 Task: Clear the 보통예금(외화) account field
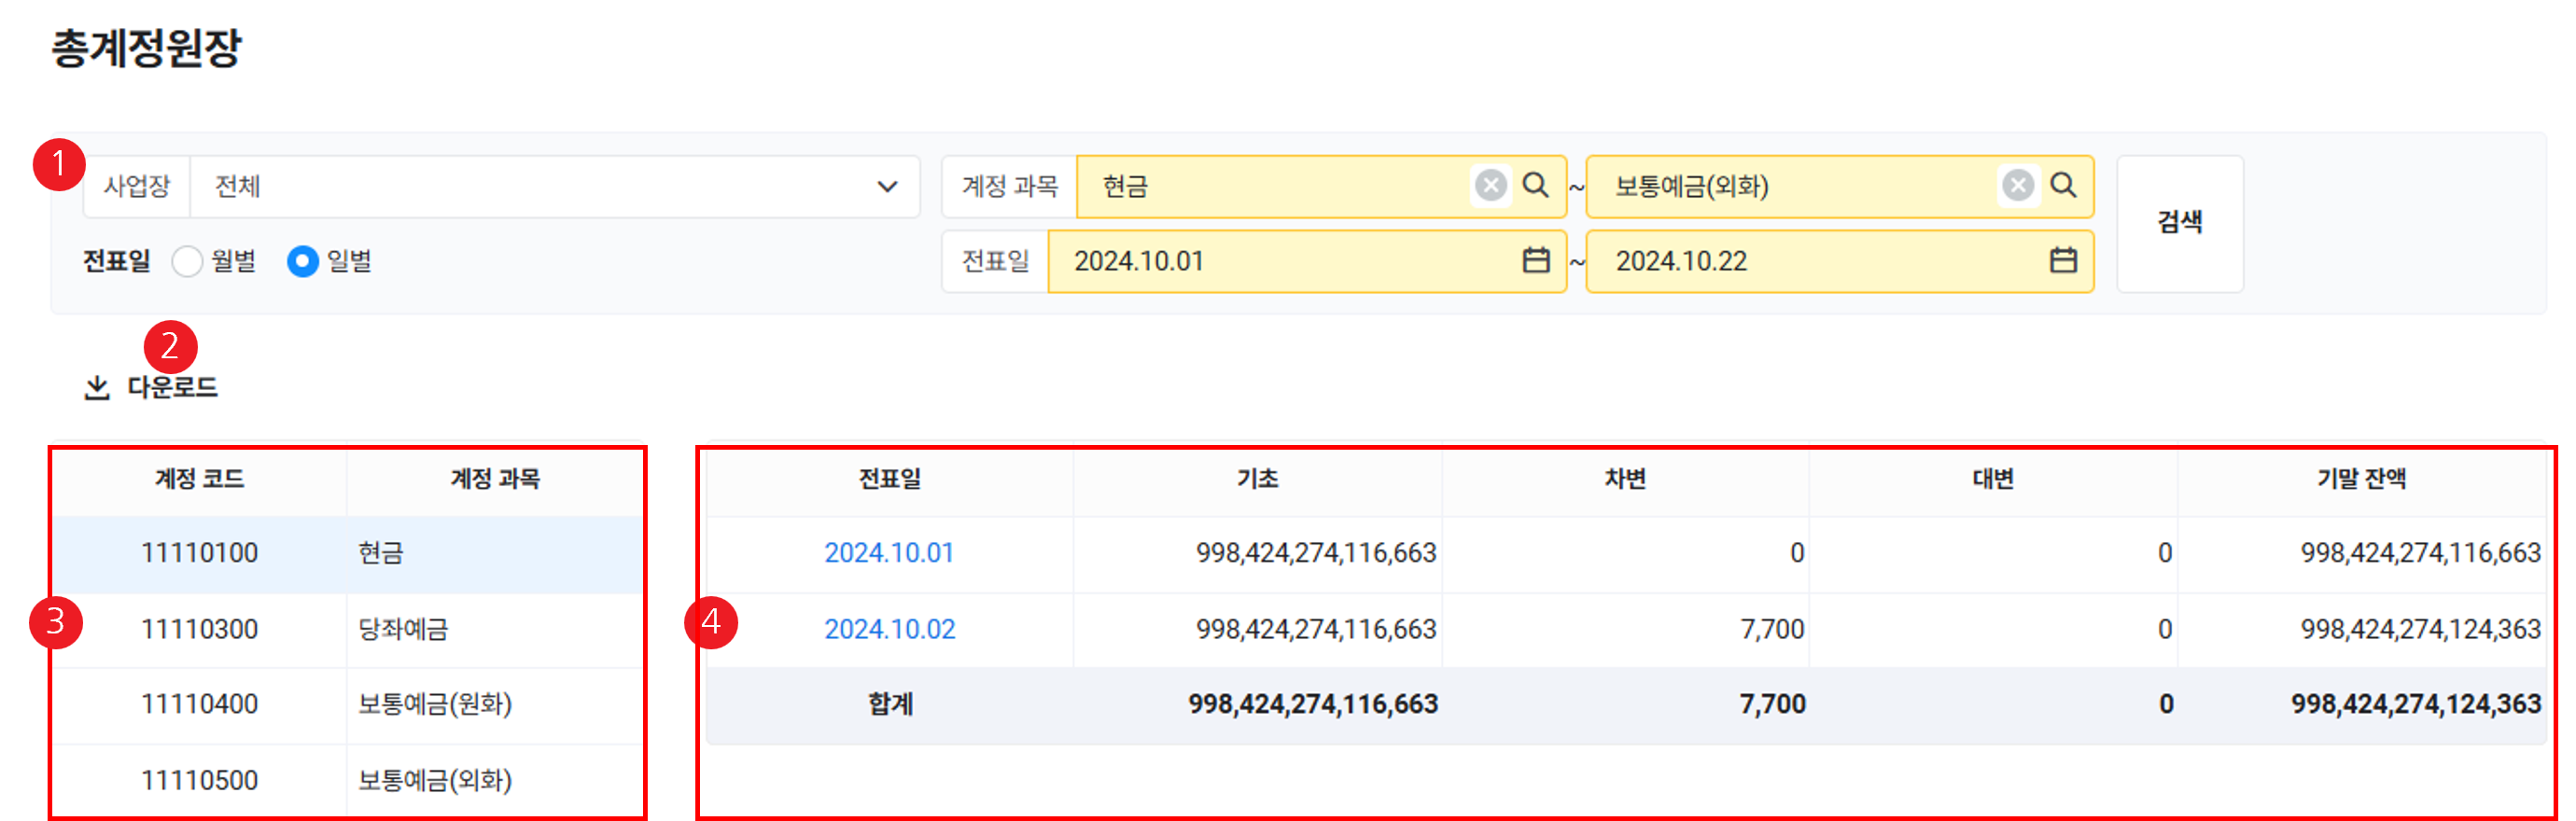coord(2017,186)
